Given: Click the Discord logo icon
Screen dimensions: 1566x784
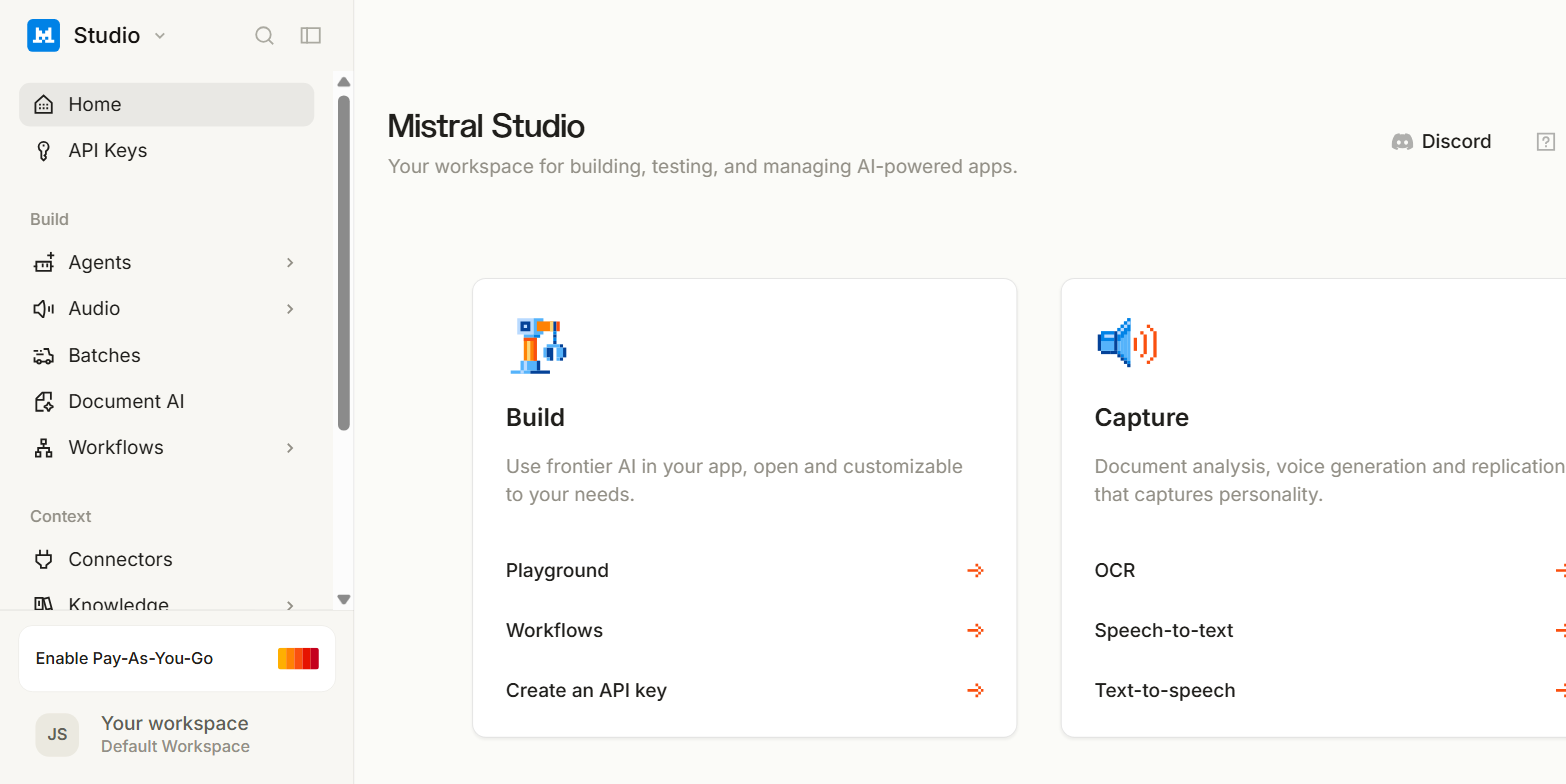Looking at the screenshot, I should click(1402, 142).
